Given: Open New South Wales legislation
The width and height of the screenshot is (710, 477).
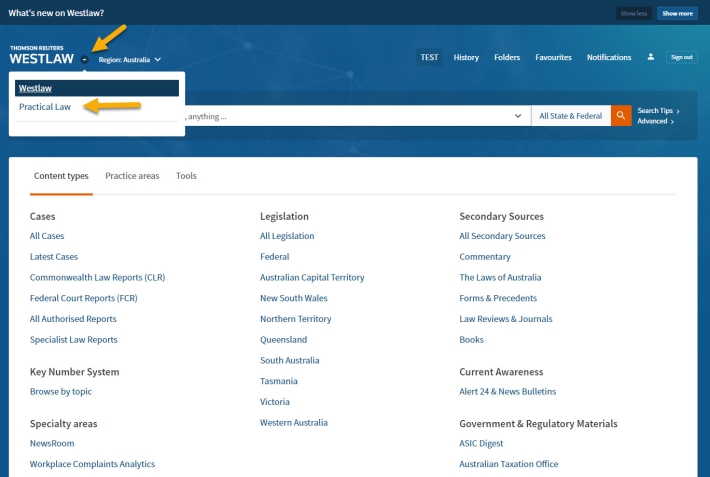Looking at the screenshot, I should [x=293, y=299].
